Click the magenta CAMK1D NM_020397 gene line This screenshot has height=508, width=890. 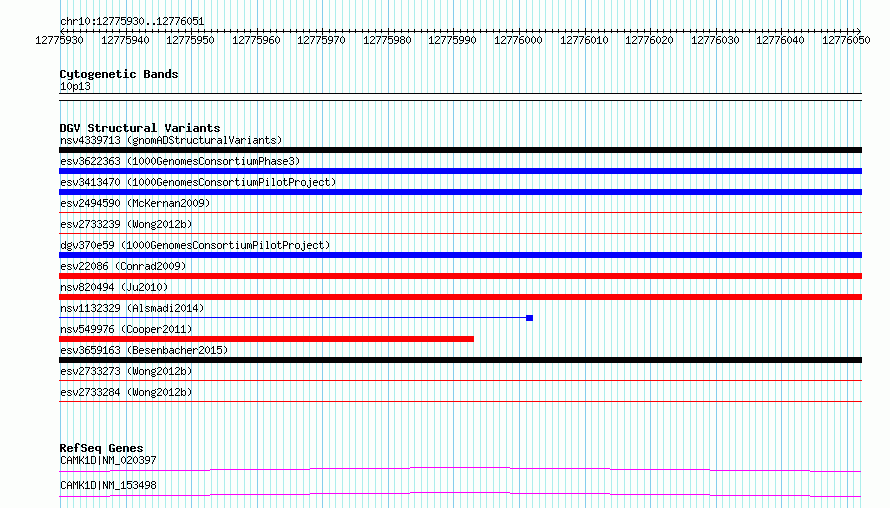460,469
